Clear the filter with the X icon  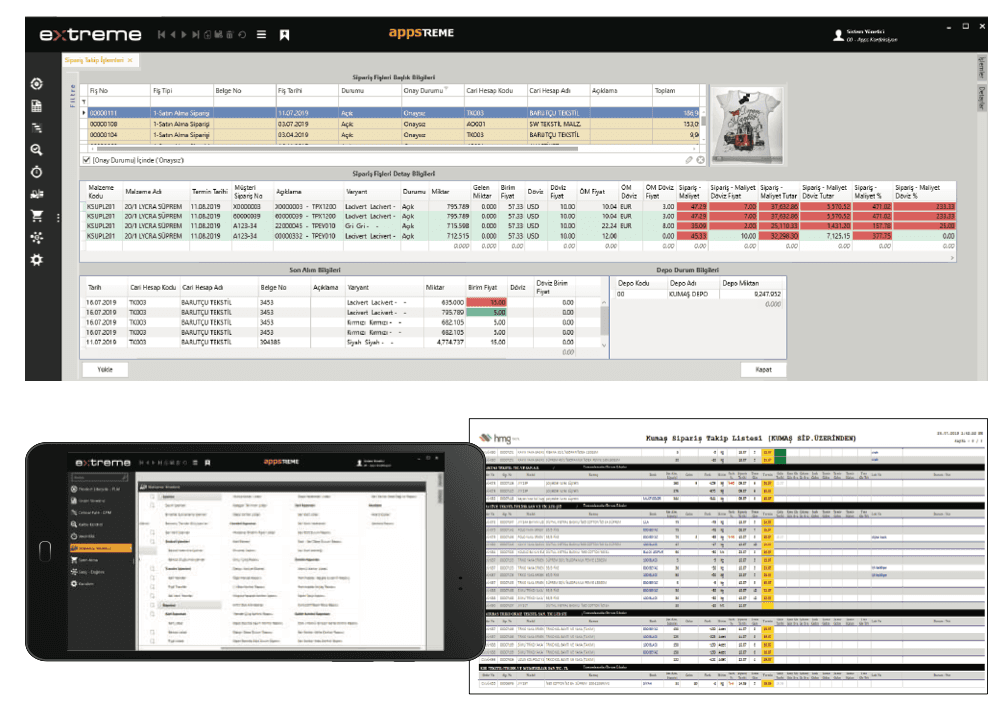(x=700, y=160)
